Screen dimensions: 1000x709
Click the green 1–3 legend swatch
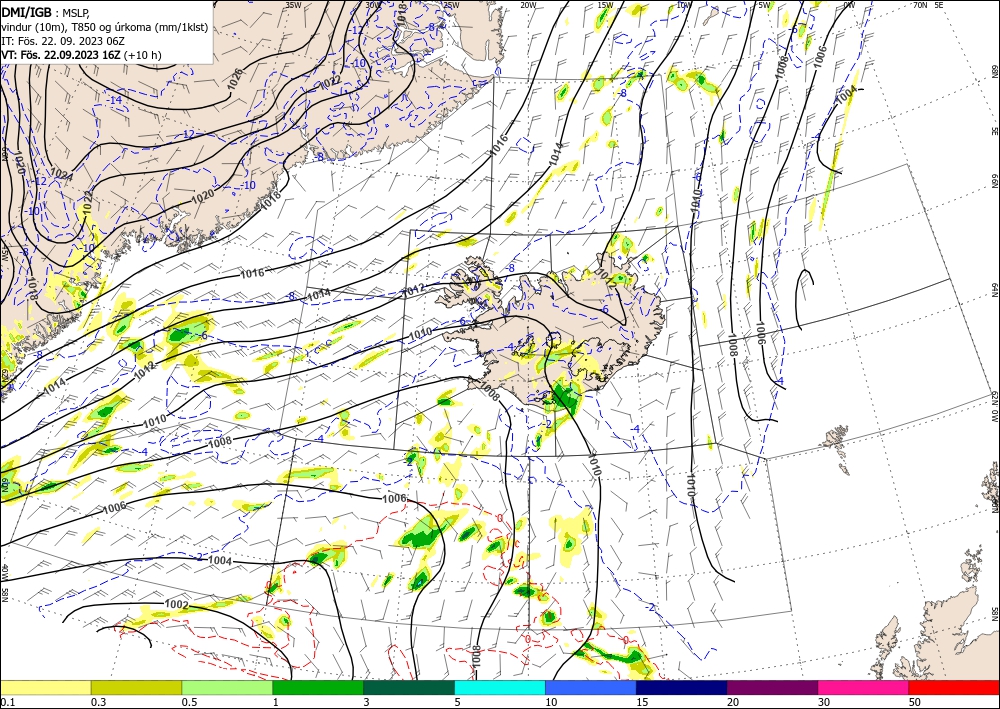pyautogui.click(x=318, y=687)
